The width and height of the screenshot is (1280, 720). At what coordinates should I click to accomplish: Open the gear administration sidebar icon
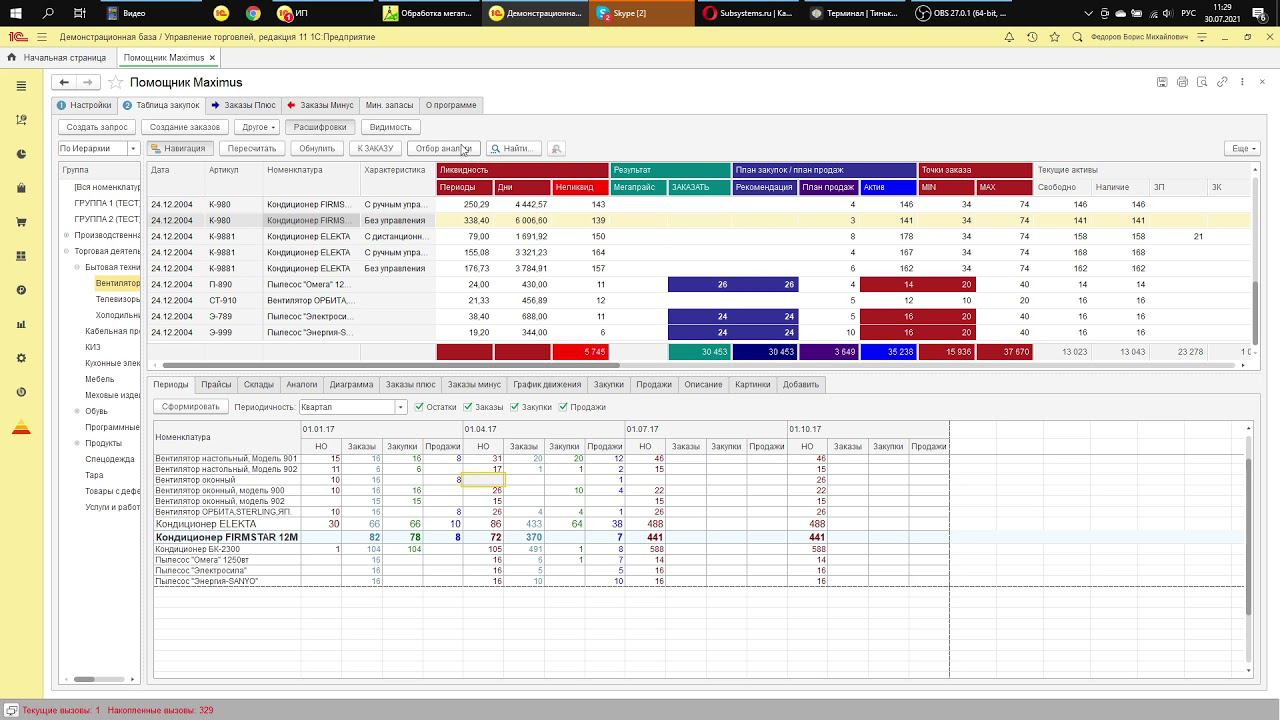pyautogui.click(x=21, y=358)
